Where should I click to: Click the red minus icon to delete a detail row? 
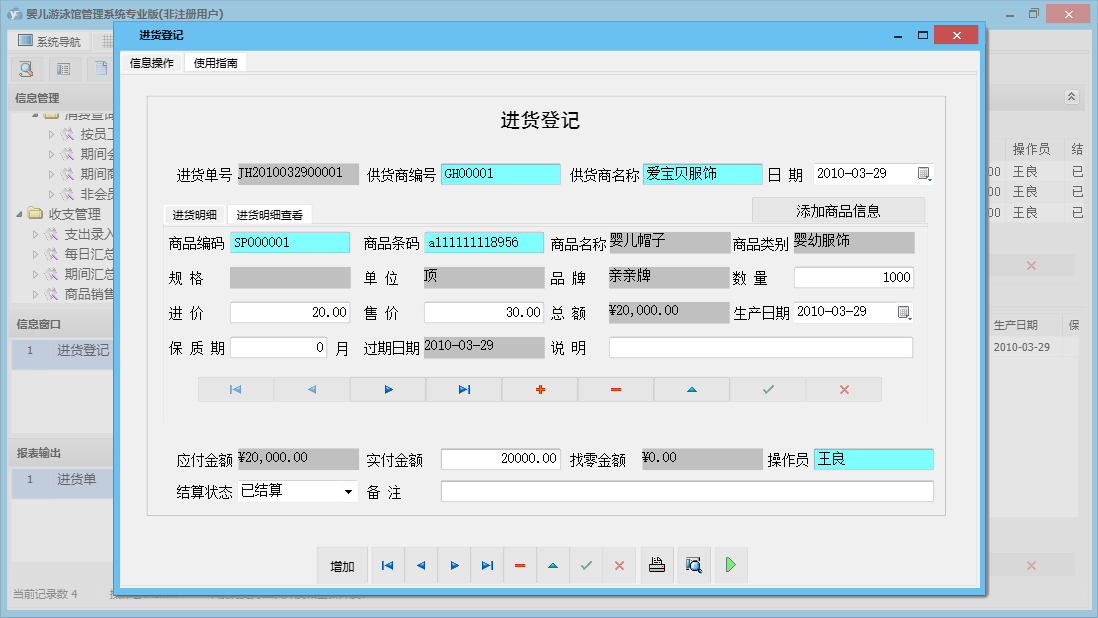[615, 389]
